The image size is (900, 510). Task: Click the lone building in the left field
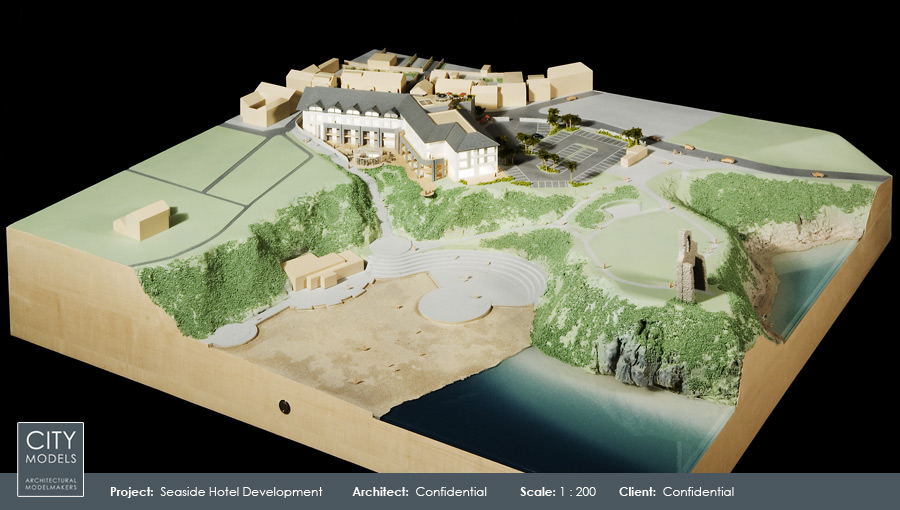(x=142, y=219)
